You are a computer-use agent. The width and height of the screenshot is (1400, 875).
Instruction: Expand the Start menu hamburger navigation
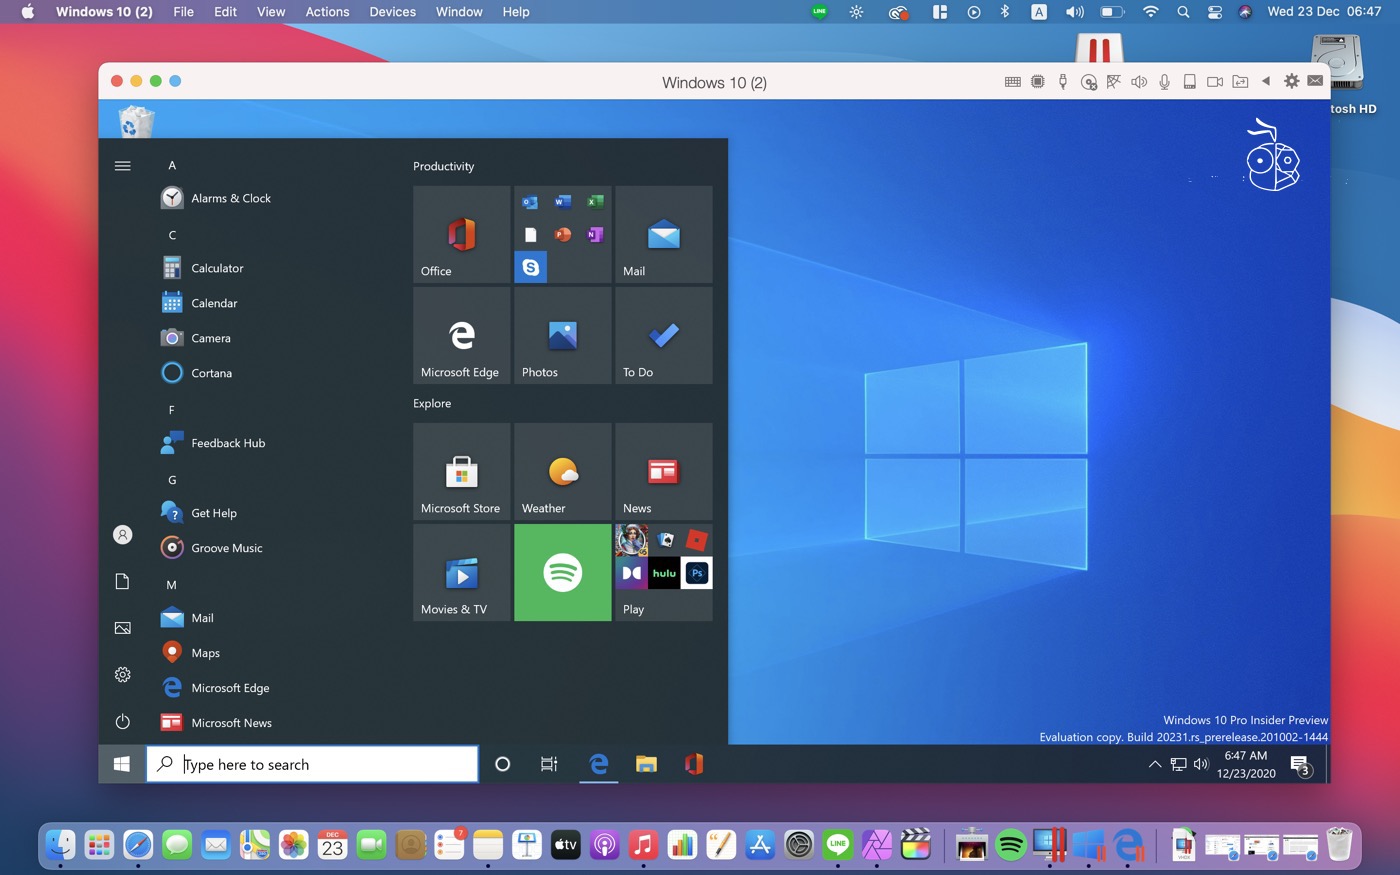[x=123, y=166]
